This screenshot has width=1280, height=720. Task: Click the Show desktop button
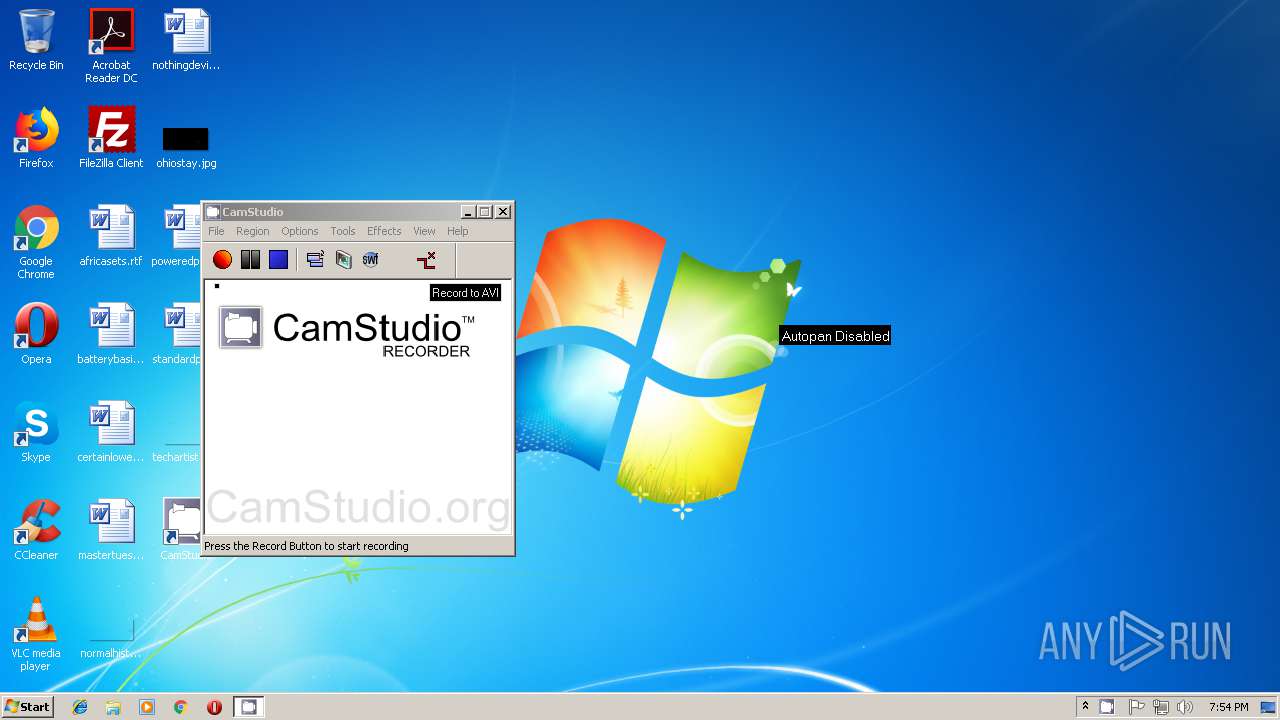click(1269, 707)
